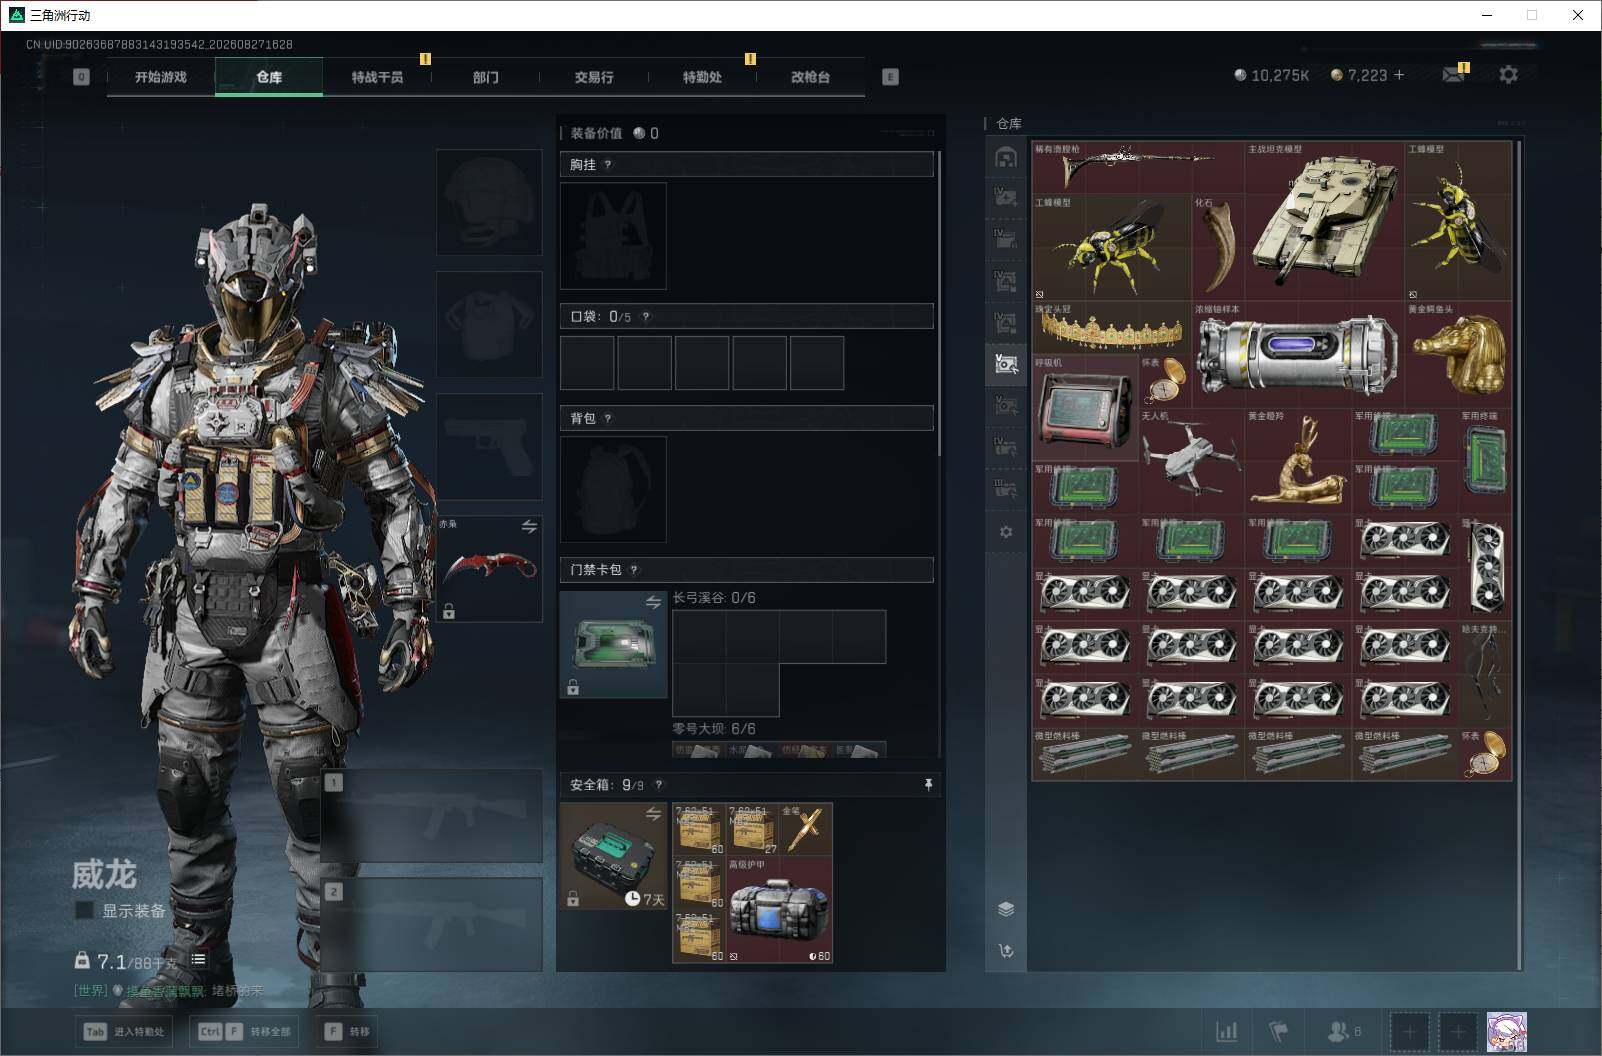Viewport: 1602px width, 1056px height.
Task: Open the 部门 tab
Action: coord(485,77)
